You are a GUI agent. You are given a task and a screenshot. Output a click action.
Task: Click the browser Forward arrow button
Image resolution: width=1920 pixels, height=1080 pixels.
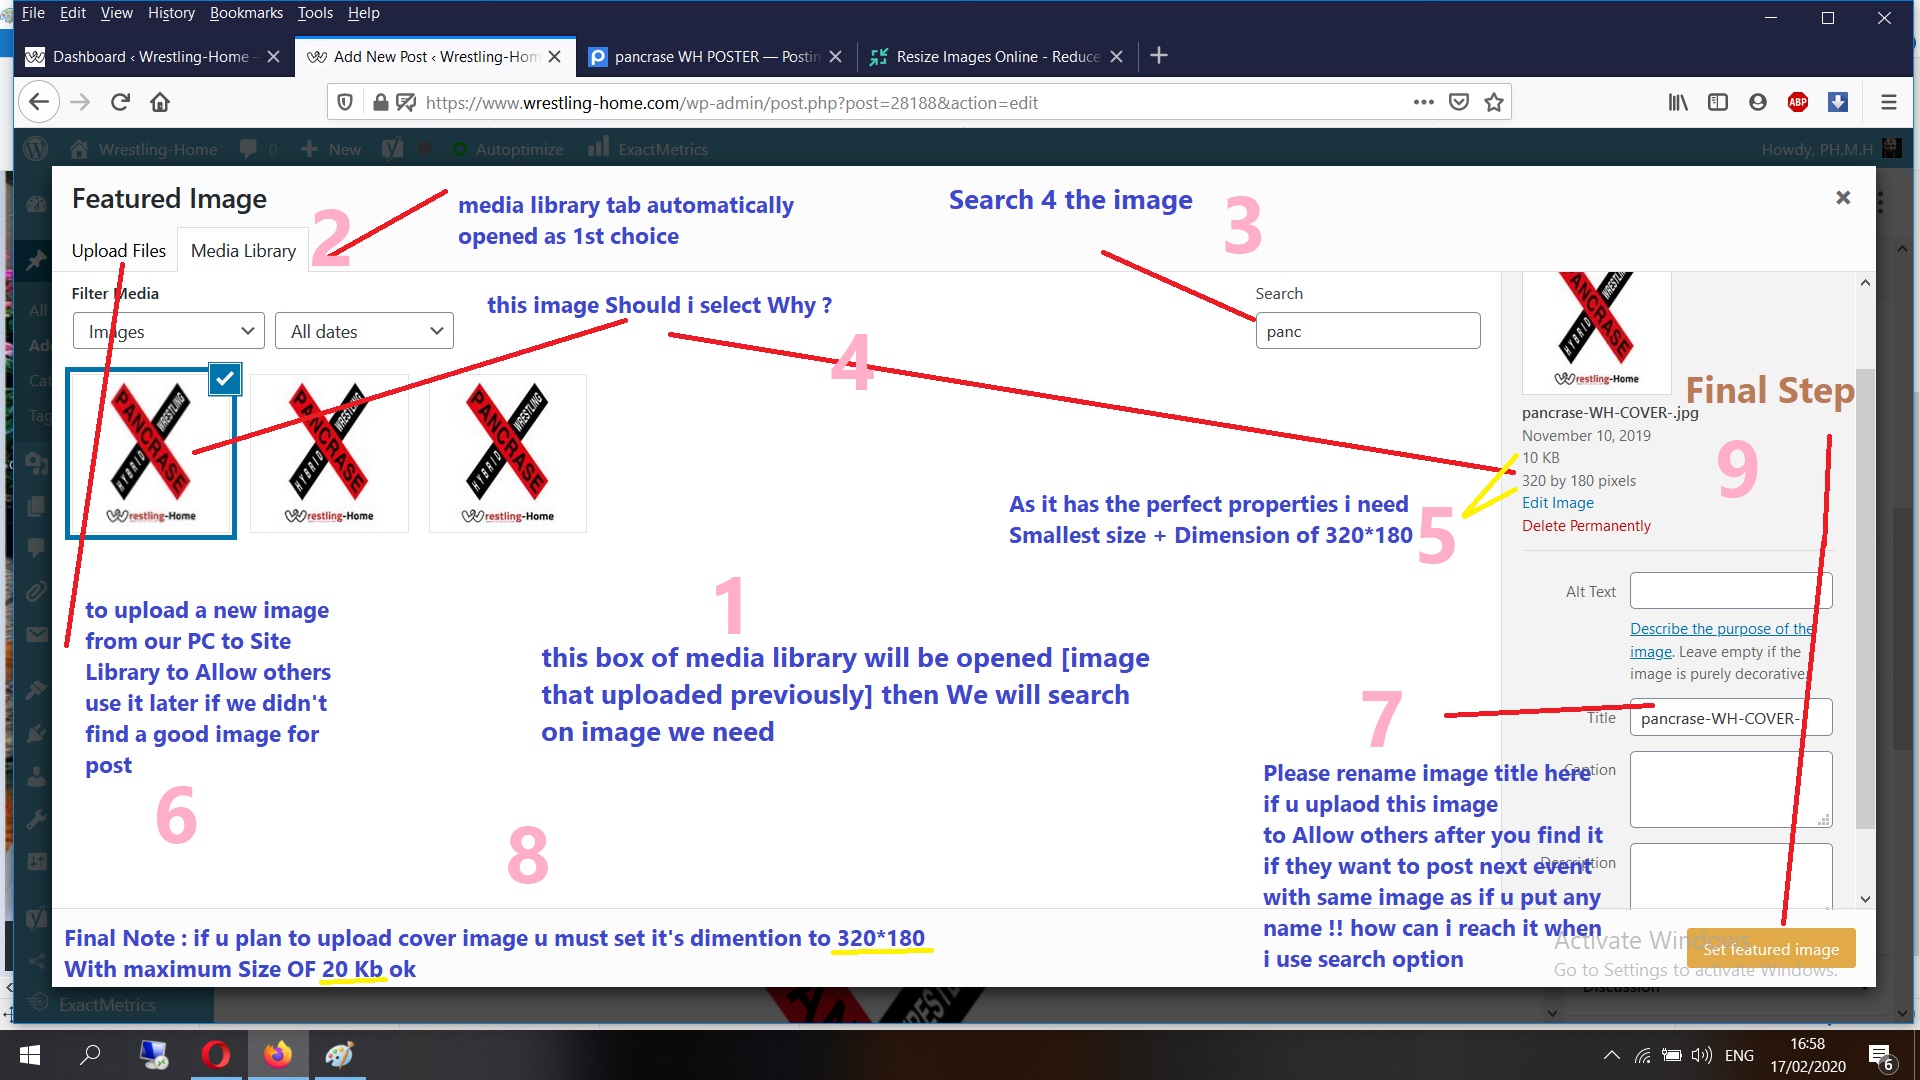(80, 102)
